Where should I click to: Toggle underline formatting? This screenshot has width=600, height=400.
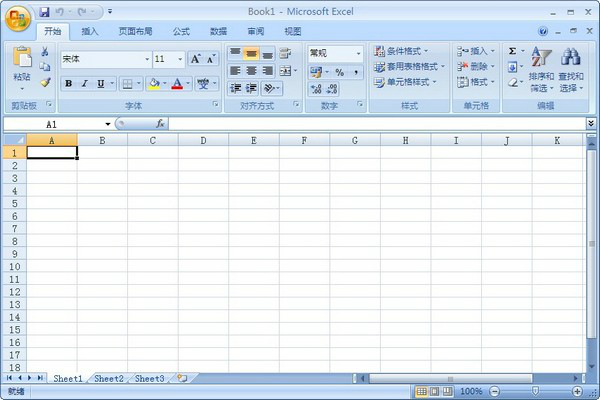[101, 83]
